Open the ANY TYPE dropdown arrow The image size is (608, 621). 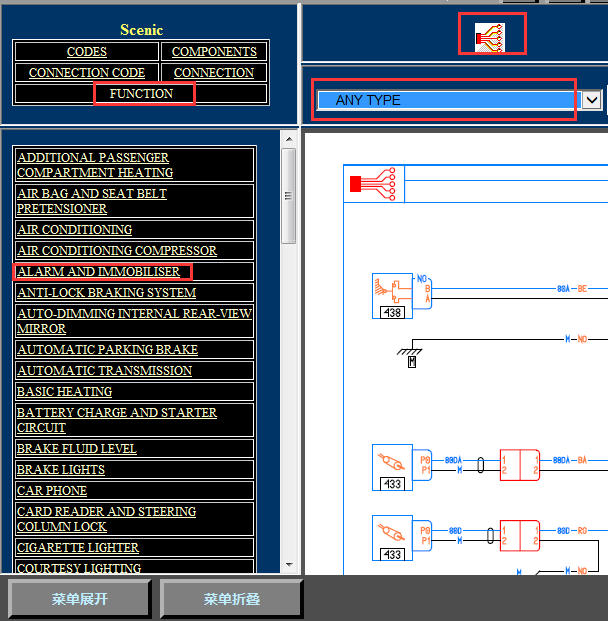point(592,100)
